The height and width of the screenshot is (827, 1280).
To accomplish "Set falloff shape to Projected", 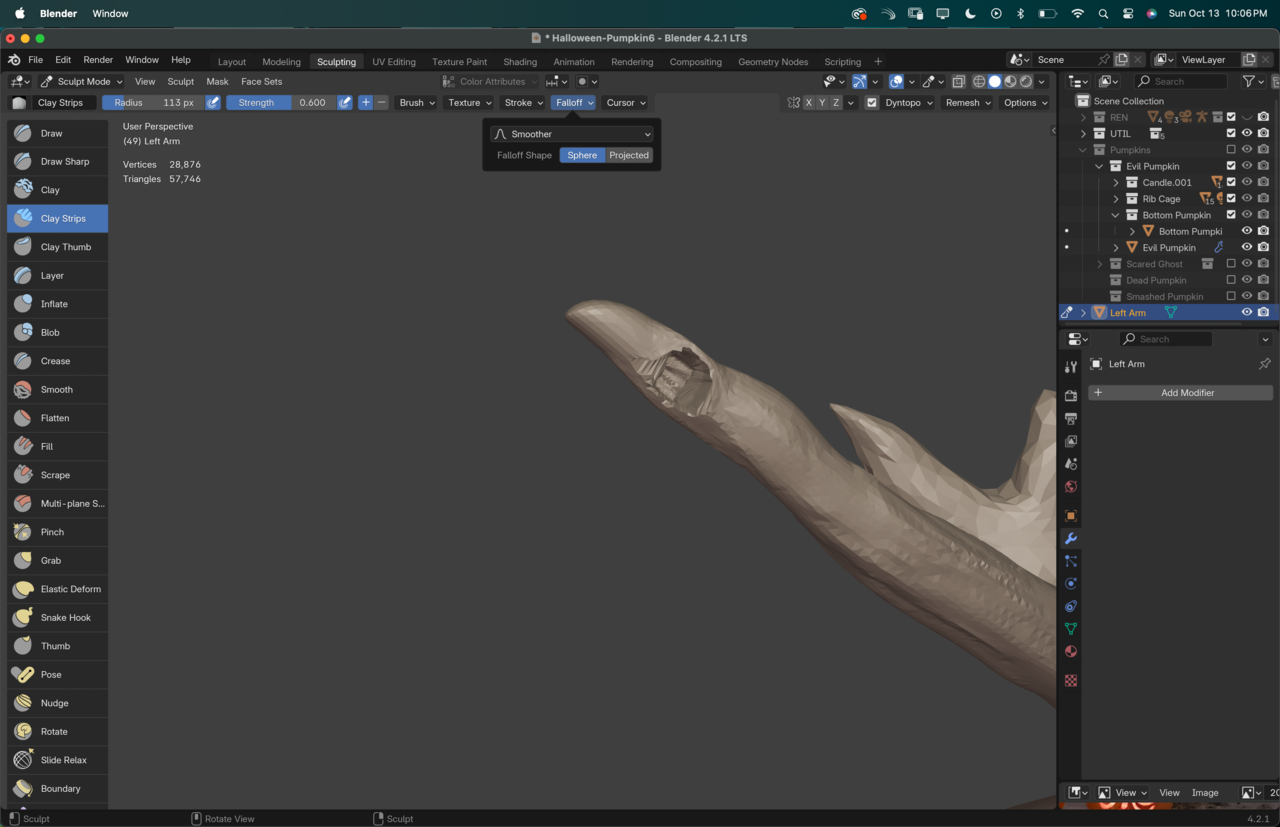I will (629, 155).
